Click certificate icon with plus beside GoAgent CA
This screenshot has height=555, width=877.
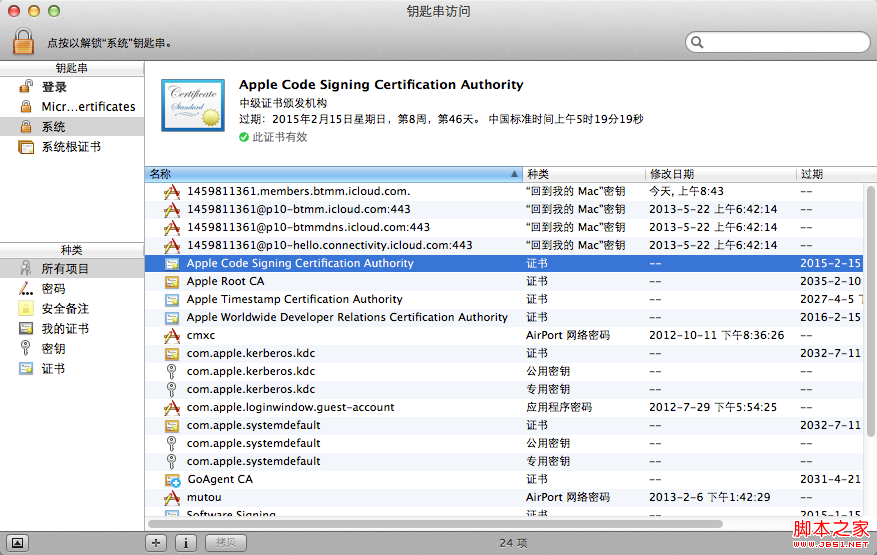point(172,480)
